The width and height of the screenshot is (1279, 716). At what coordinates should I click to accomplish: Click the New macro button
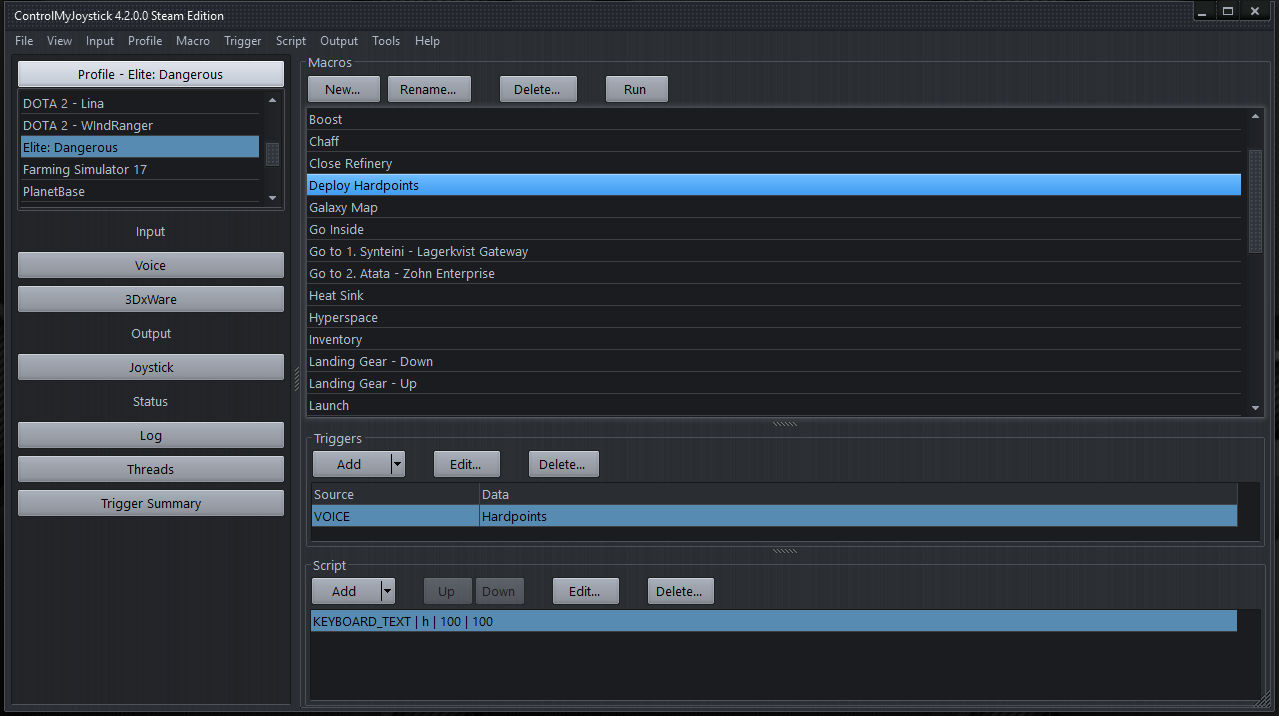point(343,89)
